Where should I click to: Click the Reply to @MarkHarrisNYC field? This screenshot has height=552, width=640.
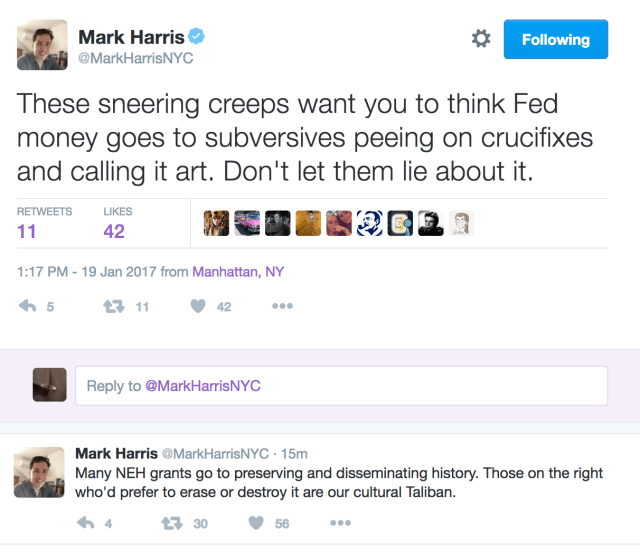341,386
